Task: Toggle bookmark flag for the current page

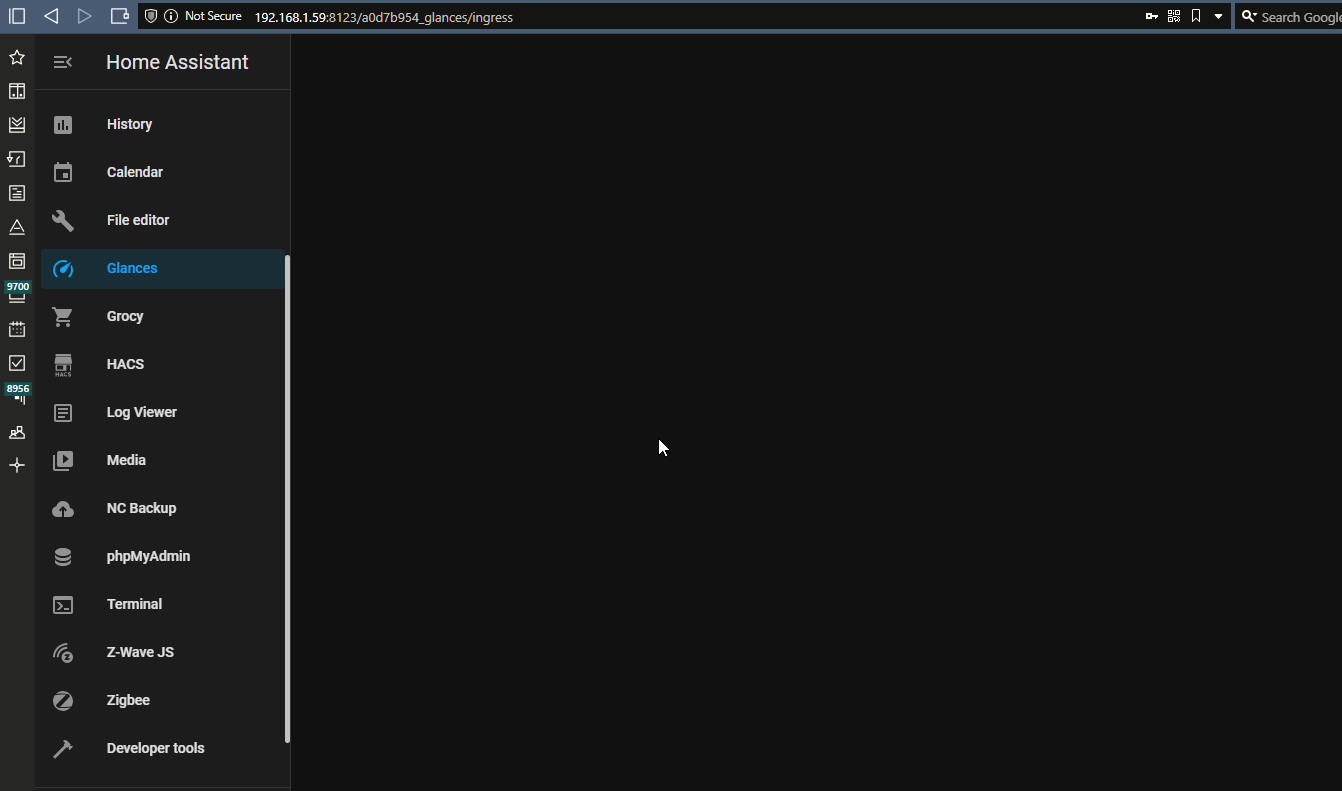Action: pyautogui.click(x=1195, y=16)
